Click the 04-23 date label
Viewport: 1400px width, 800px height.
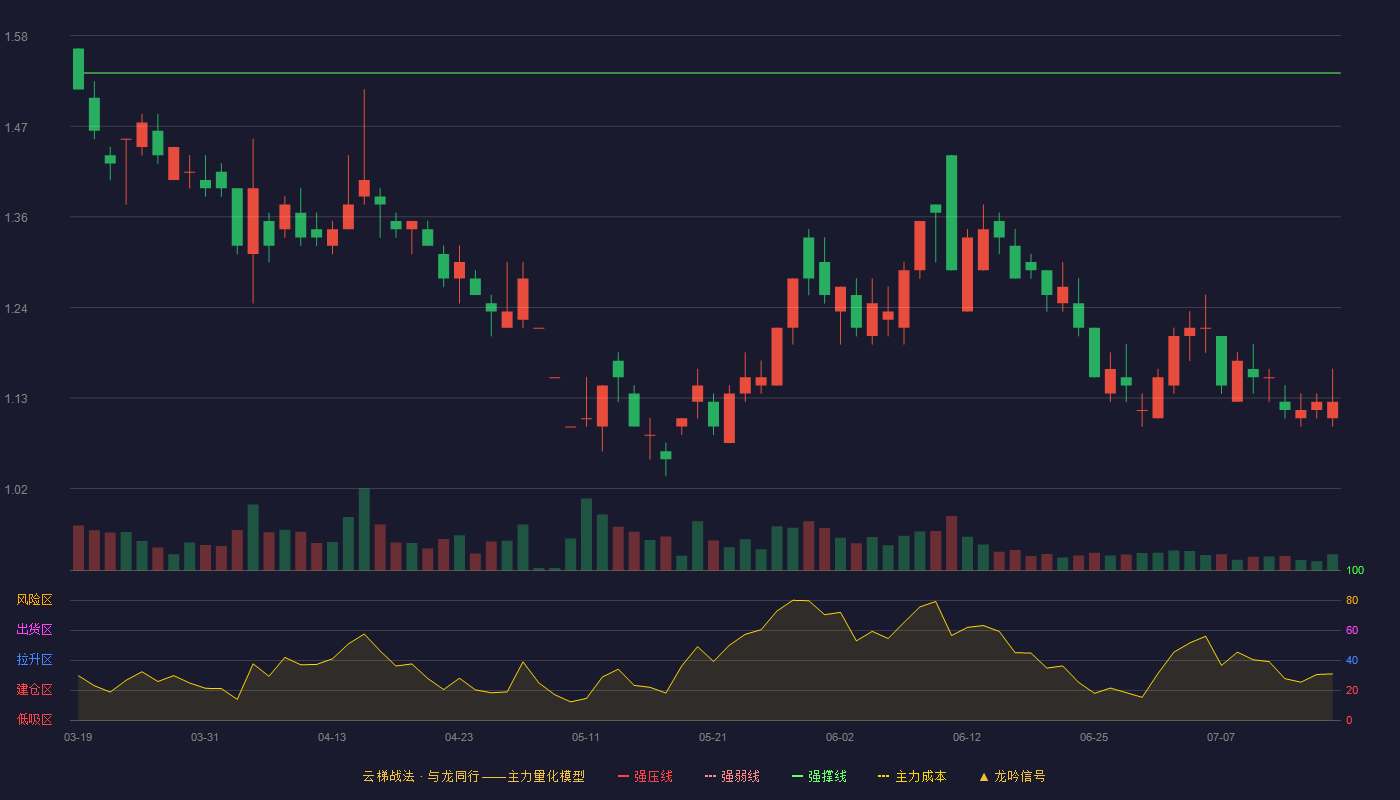[x=459, y=737]
